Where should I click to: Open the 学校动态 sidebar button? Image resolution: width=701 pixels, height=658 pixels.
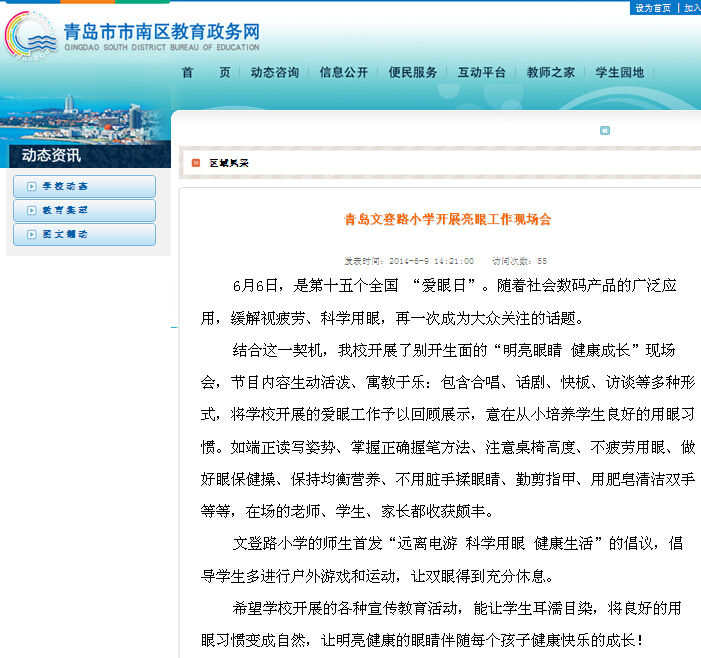[84, 186]
